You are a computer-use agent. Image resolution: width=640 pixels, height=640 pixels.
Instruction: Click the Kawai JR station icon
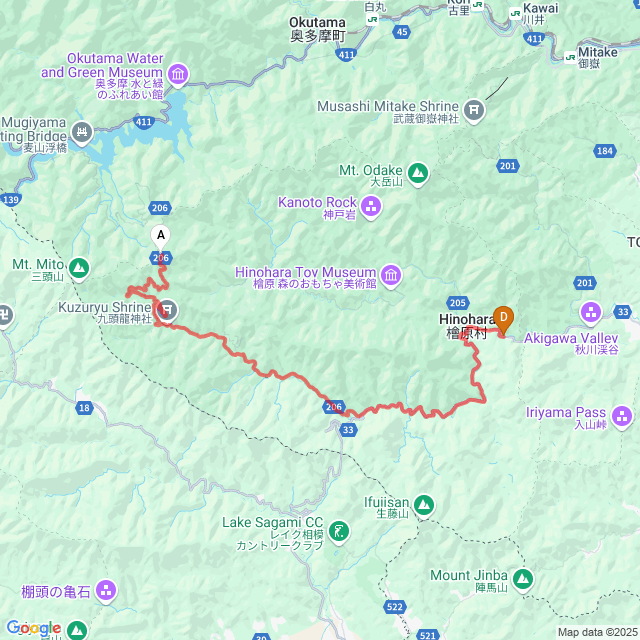click(x=516, y=13)
